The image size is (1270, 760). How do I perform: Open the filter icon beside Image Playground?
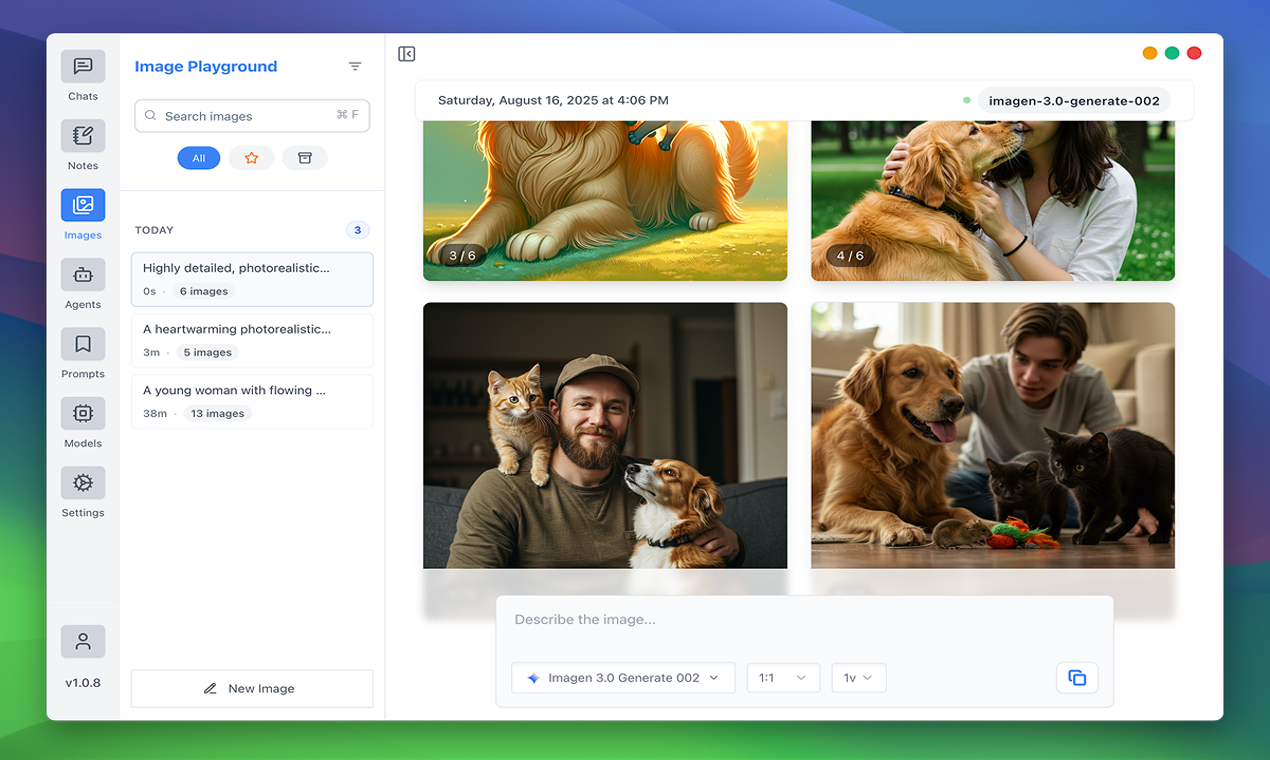pyautogui.click(x=355, y=65)
